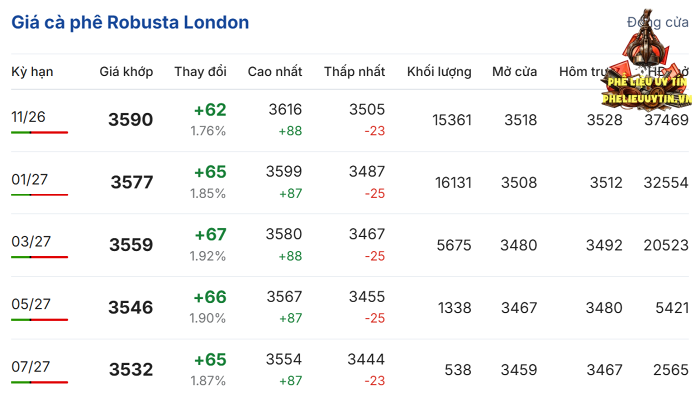Click the +67 change value

[x=210, y=234]
